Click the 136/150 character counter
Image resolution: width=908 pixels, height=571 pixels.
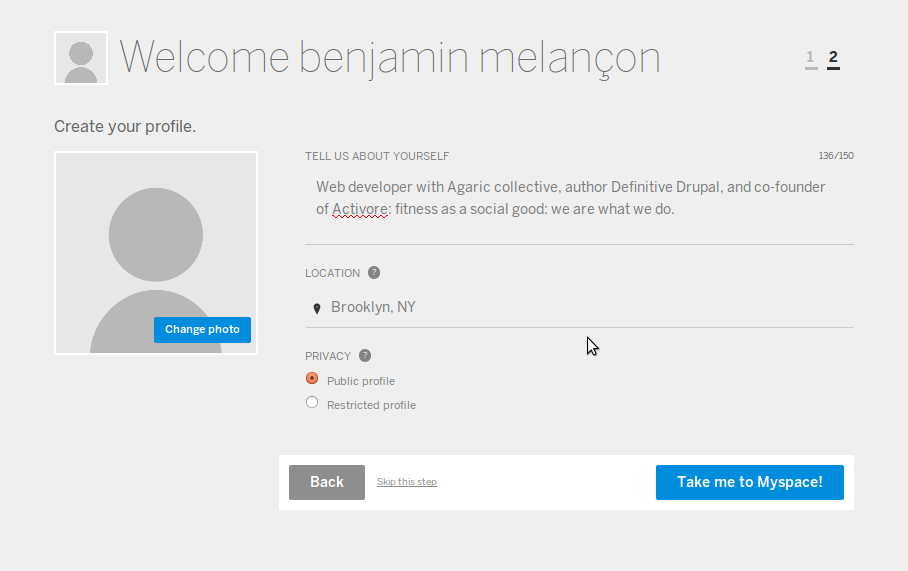click(836, 156)
